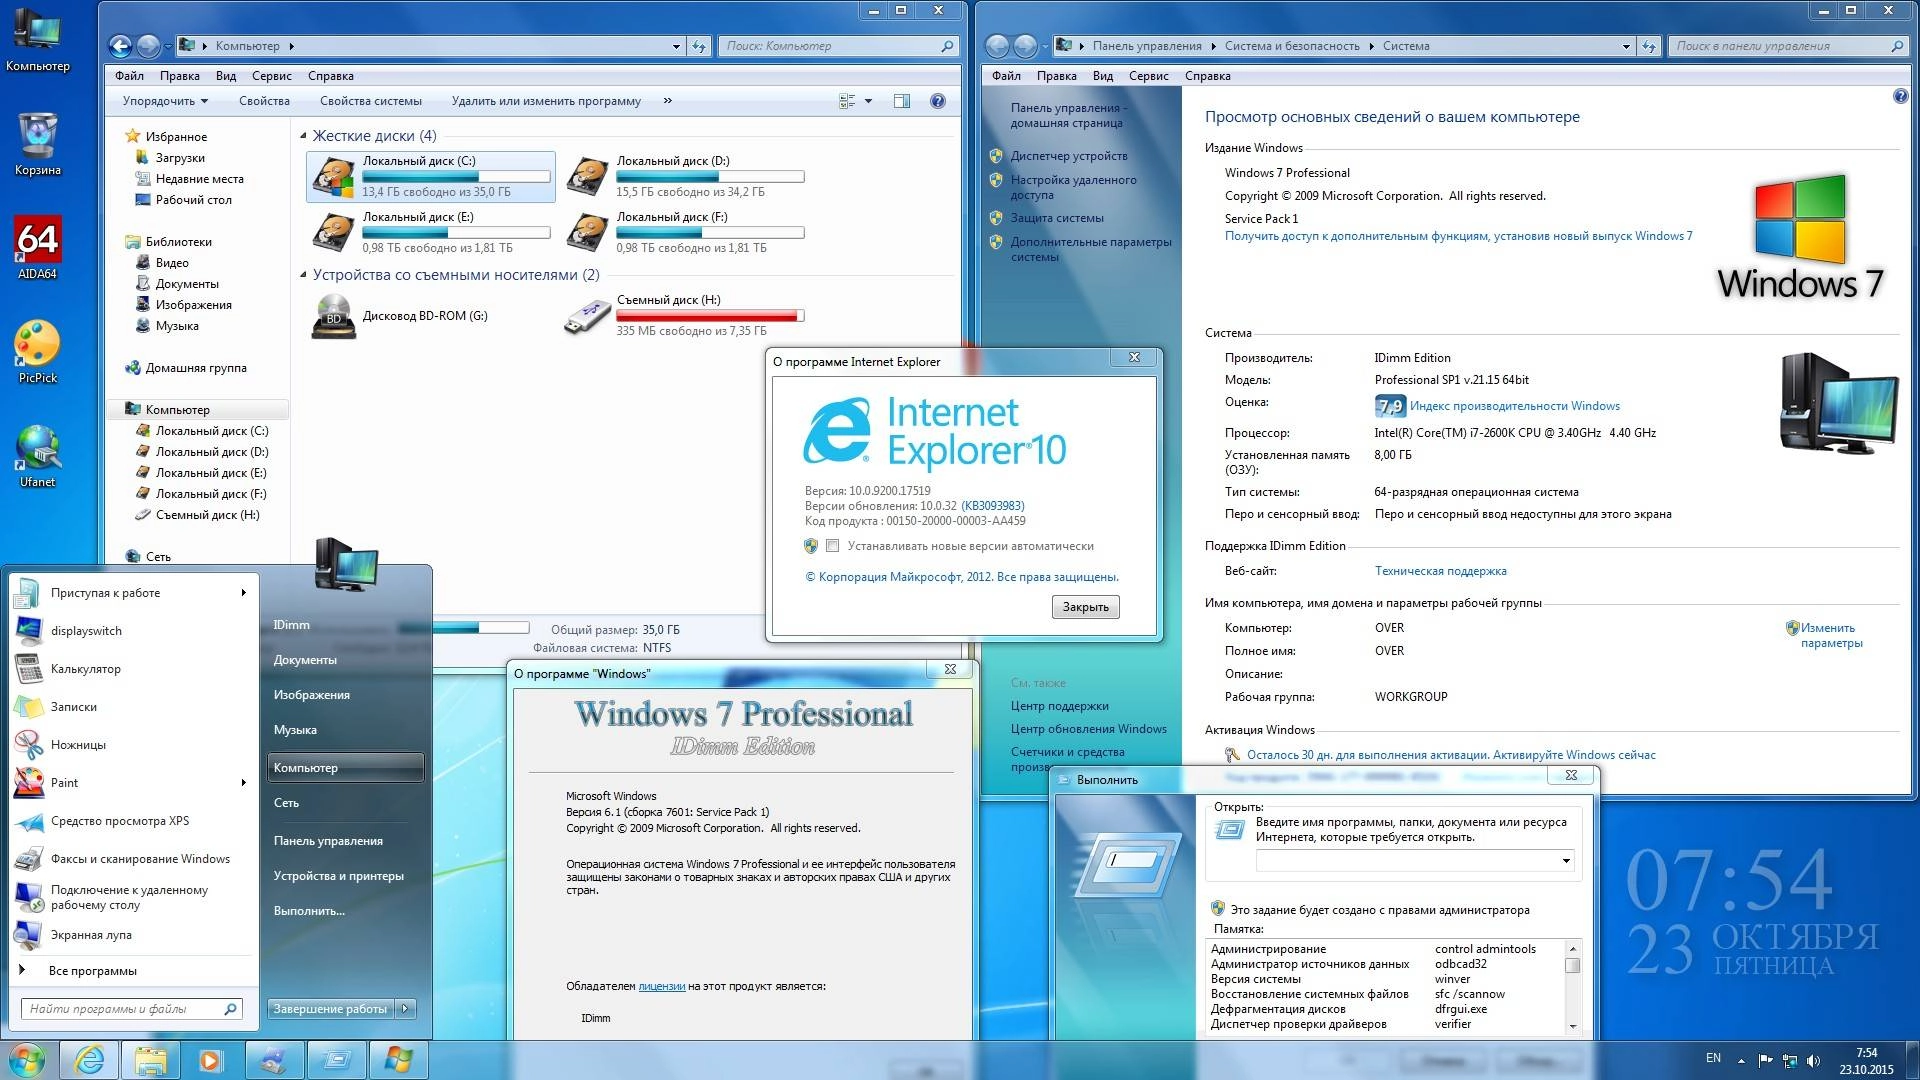Click Локальный диск (D:) capacity bar
The height and width of the screenshot is (1080, 1920).
[710, 177]
